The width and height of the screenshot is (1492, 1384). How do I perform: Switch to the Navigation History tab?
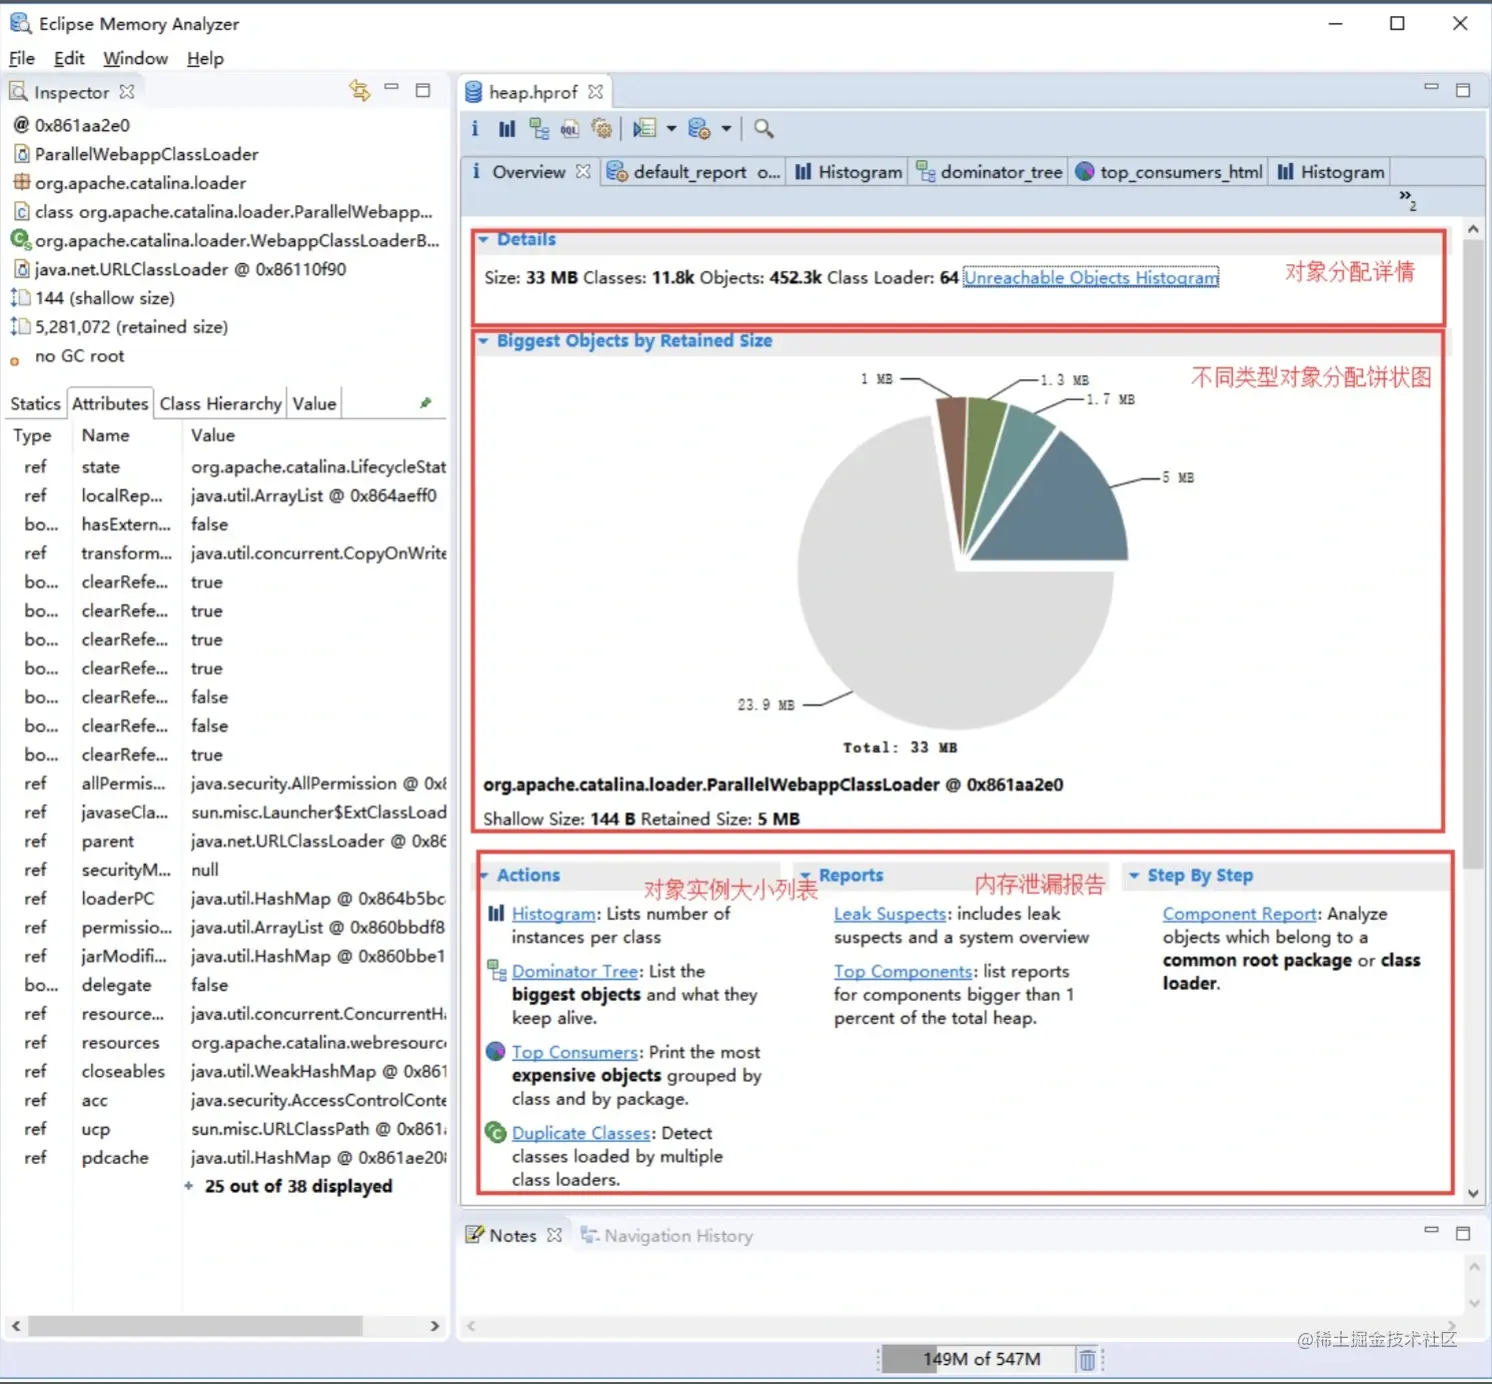(x=666, y=1235)
